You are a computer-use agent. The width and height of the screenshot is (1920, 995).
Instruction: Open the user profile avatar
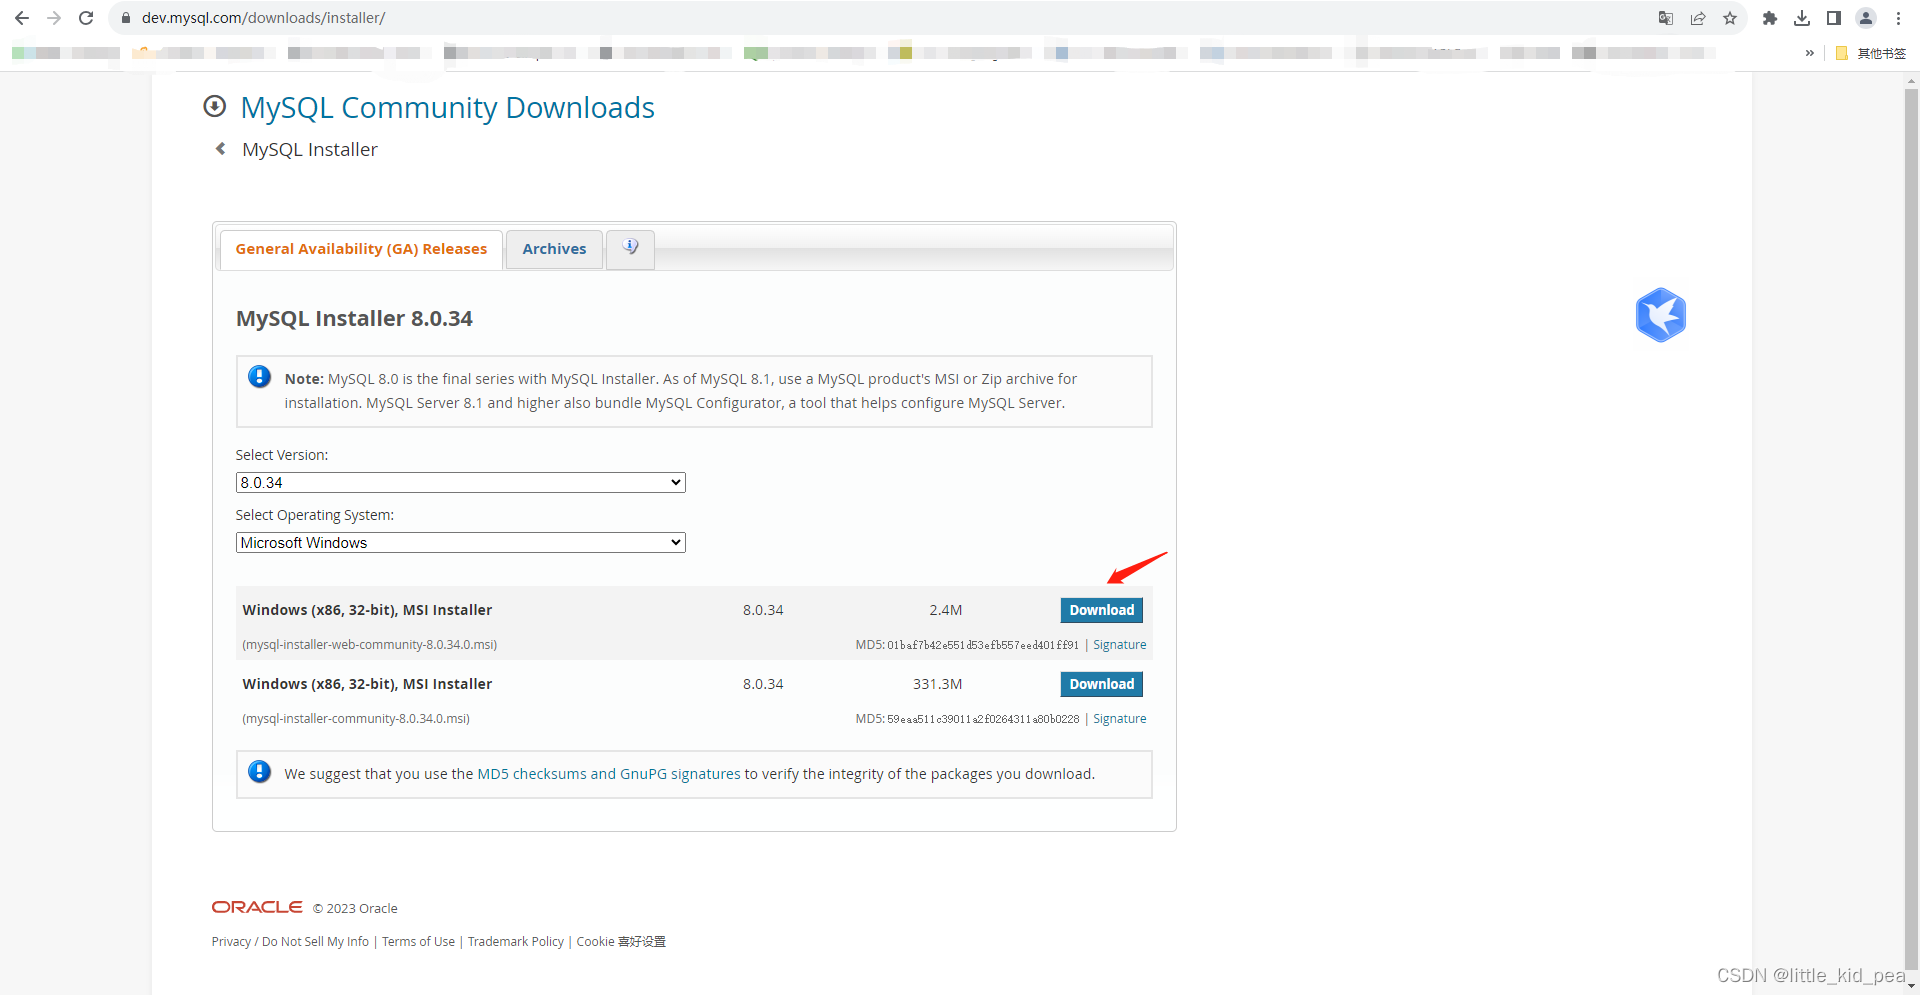[1866, 18]
